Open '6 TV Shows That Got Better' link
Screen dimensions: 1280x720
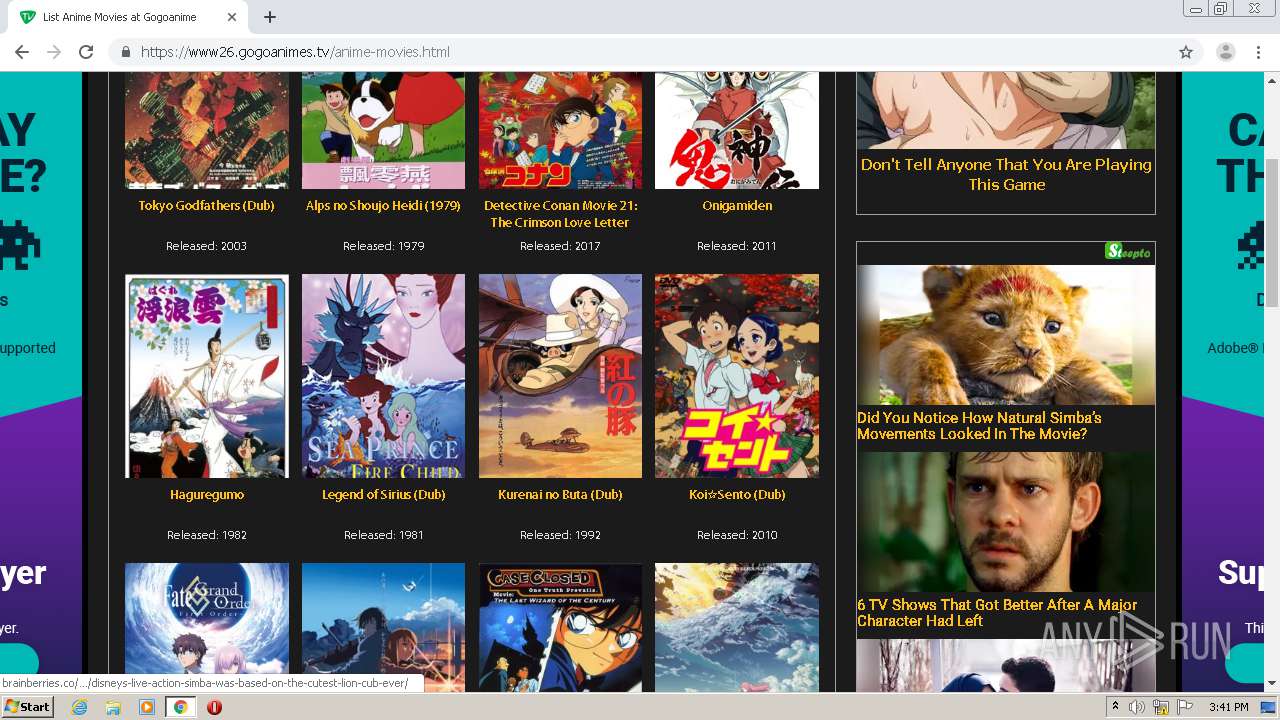pyautogui.click(x=997, y=612)
